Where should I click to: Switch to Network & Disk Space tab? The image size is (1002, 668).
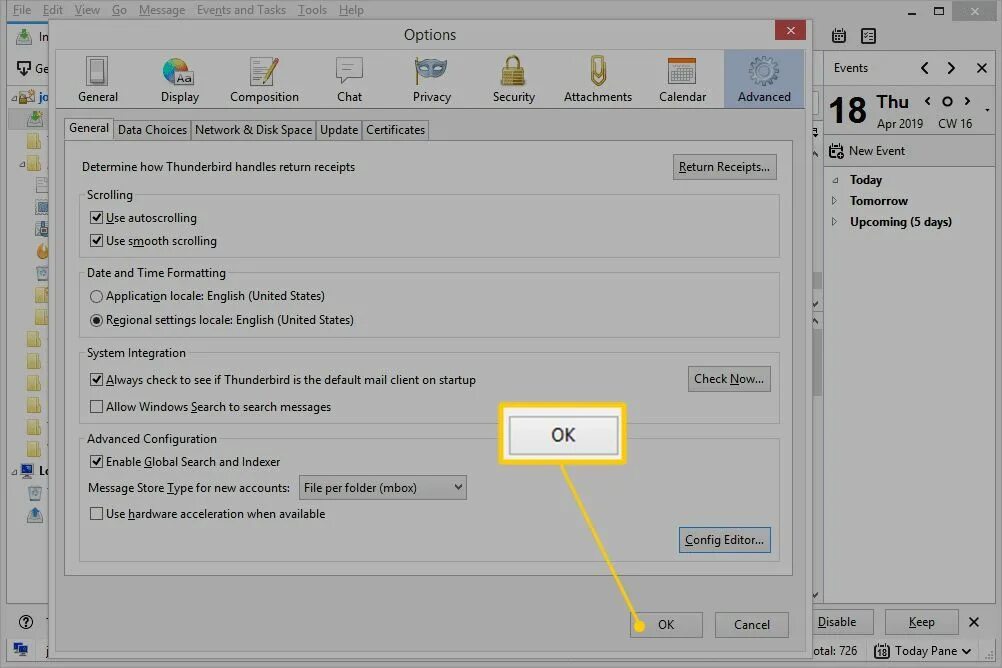[253, 130]
